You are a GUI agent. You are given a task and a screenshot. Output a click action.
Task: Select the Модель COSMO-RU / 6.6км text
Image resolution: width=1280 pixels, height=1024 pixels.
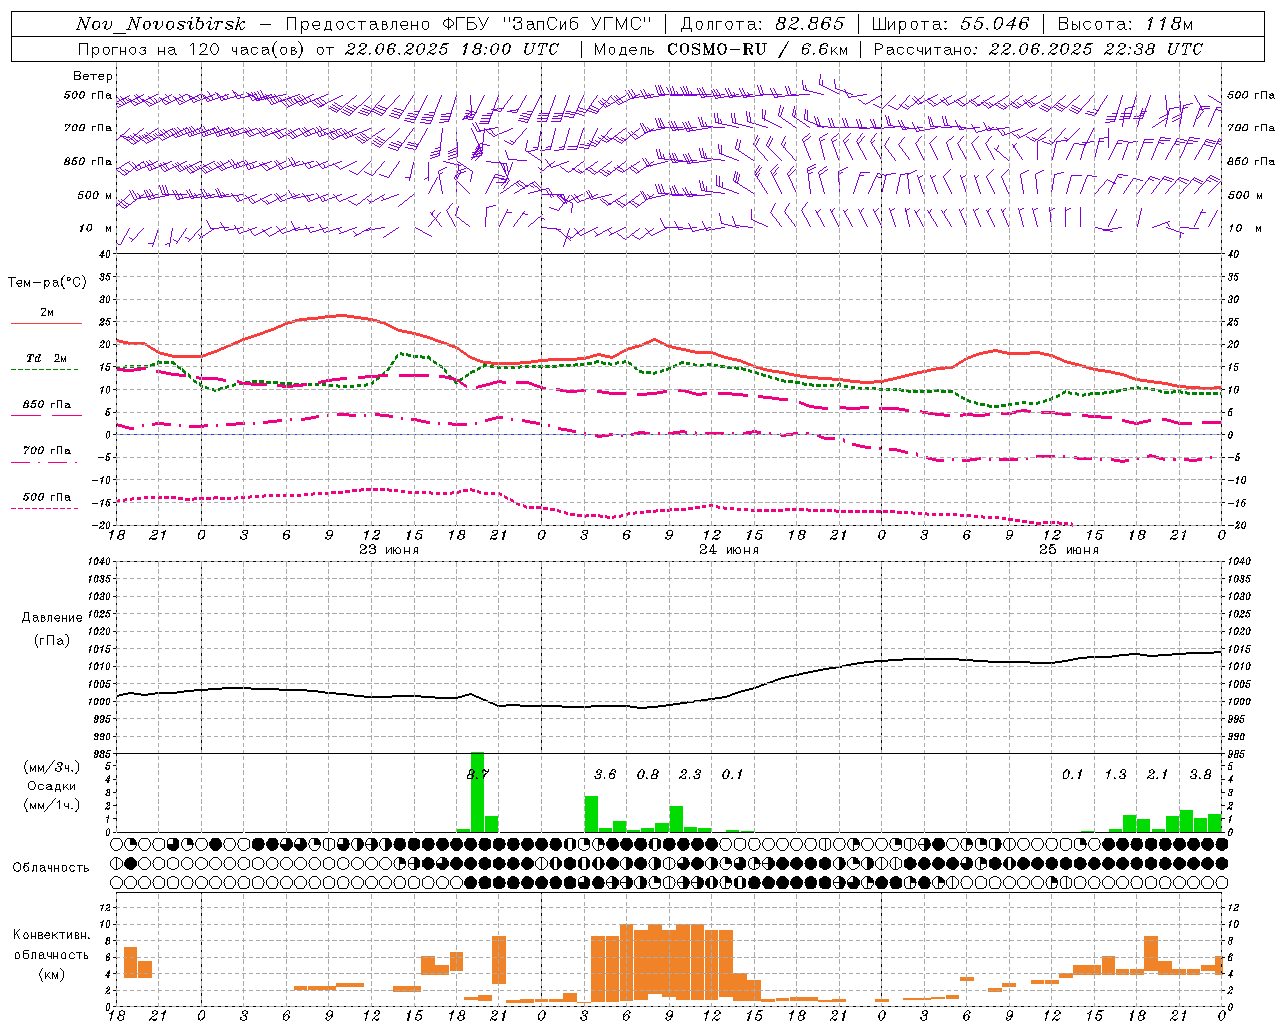[x=720, y=49]
